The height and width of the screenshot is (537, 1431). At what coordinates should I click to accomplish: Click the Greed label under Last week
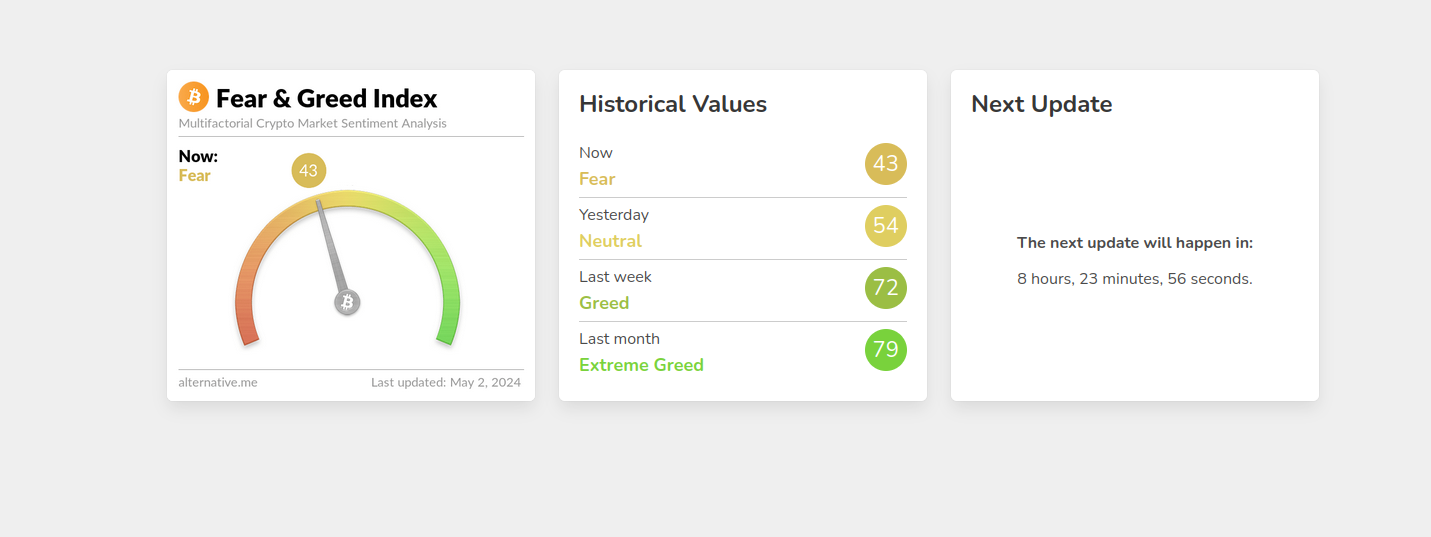tap(604, 303)
